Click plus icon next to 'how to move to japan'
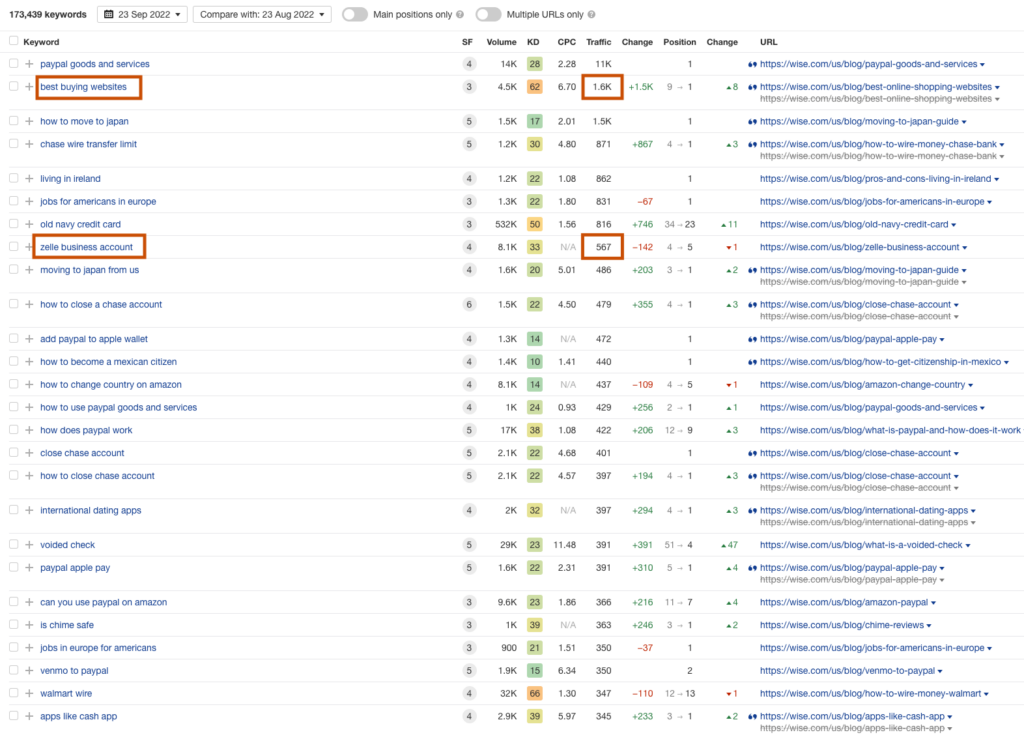 click(x=29, y=121)
